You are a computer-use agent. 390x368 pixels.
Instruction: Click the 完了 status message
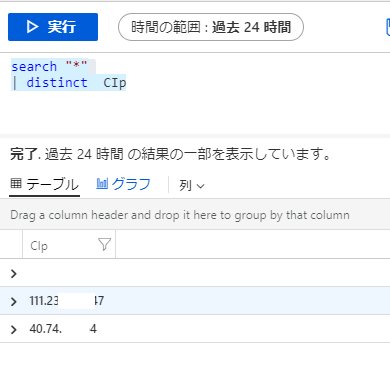tap(170, 154)
